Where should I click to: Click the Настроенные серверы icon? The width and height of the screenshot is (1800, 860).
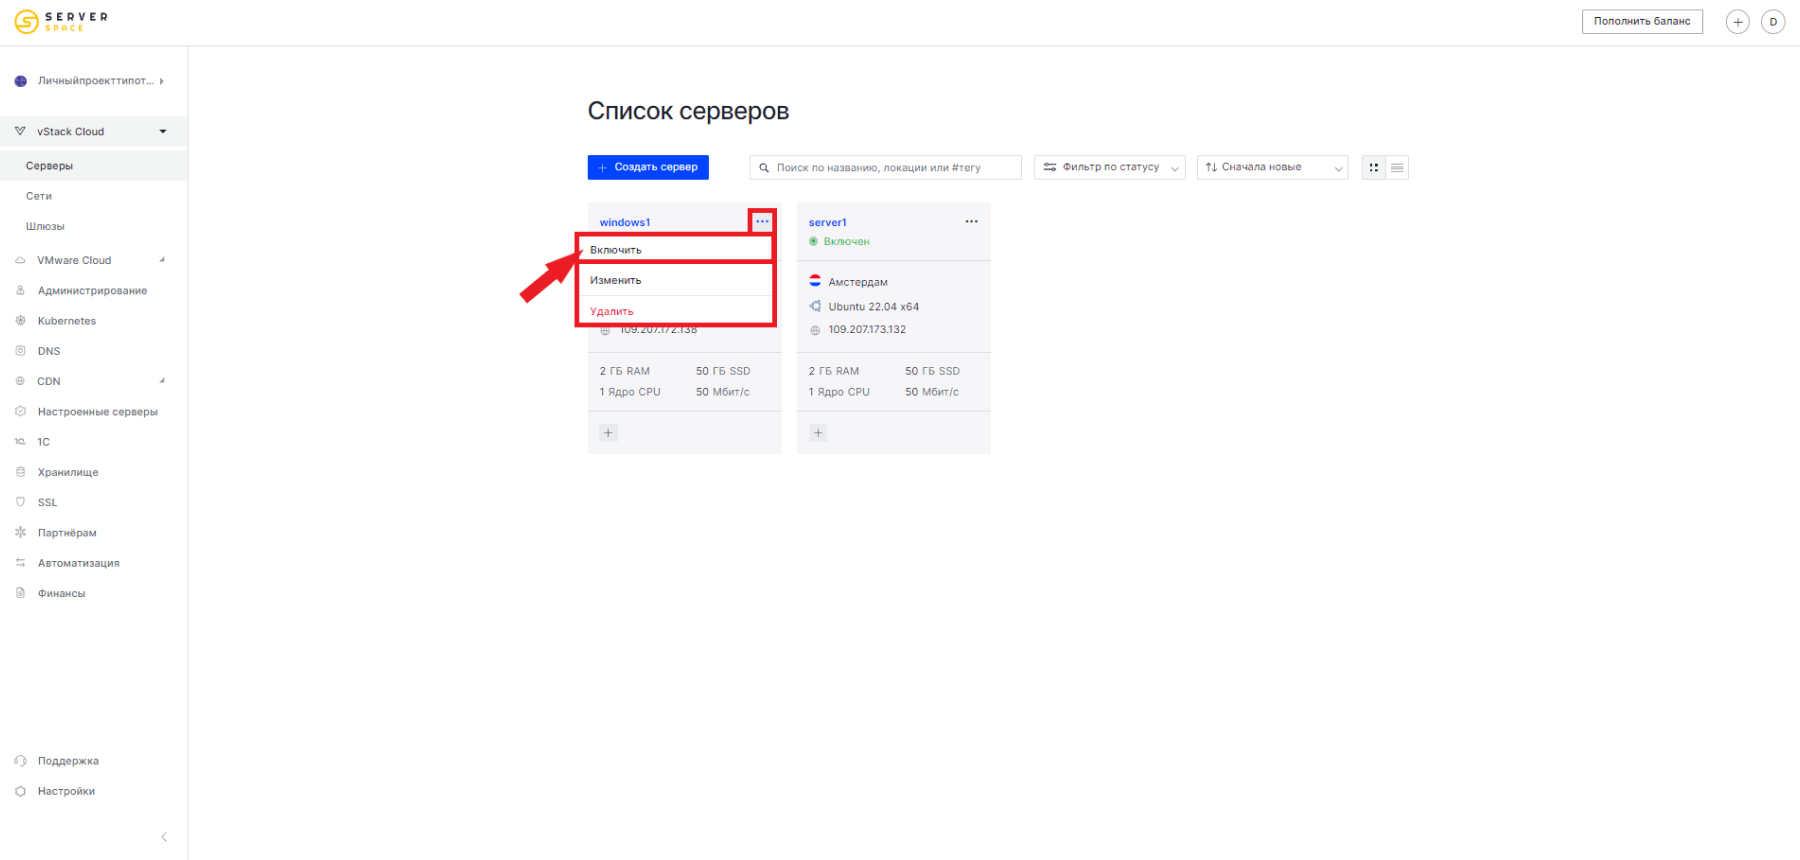tap(20, 412)
